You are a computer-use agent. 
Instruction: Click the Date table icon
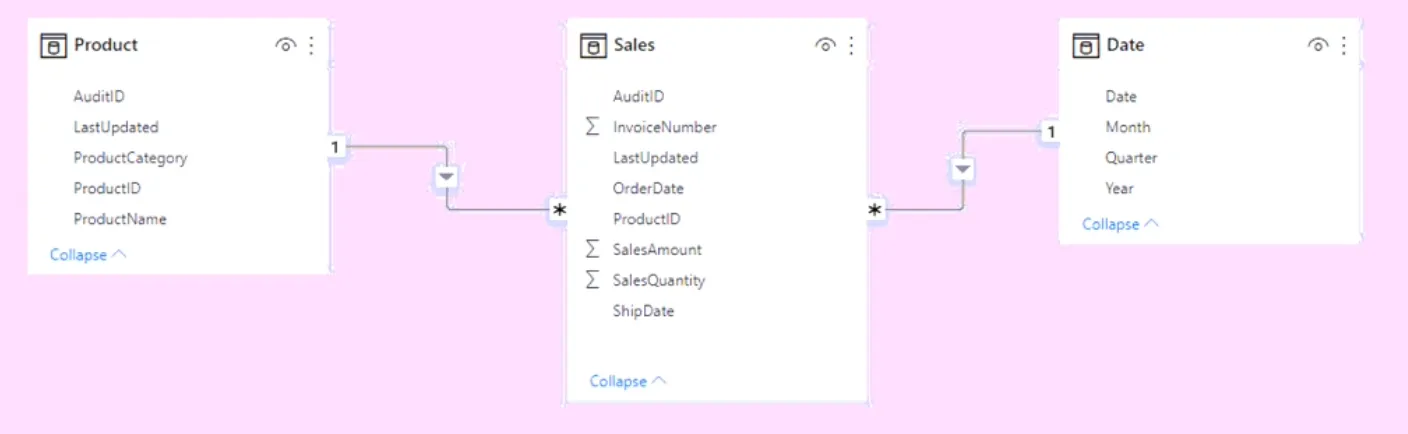pos(1086,46)
